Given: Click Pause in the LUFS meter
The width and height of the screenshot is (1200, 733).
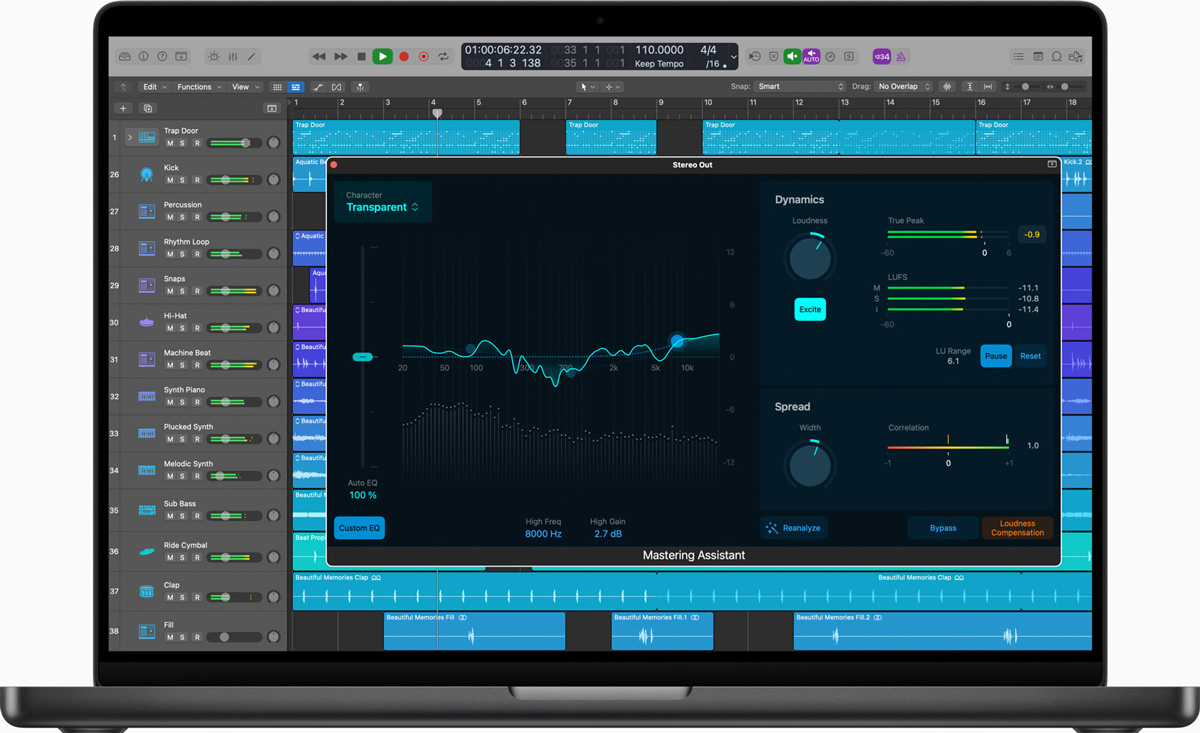Looking at the screenshot, I should coord(996,356).
